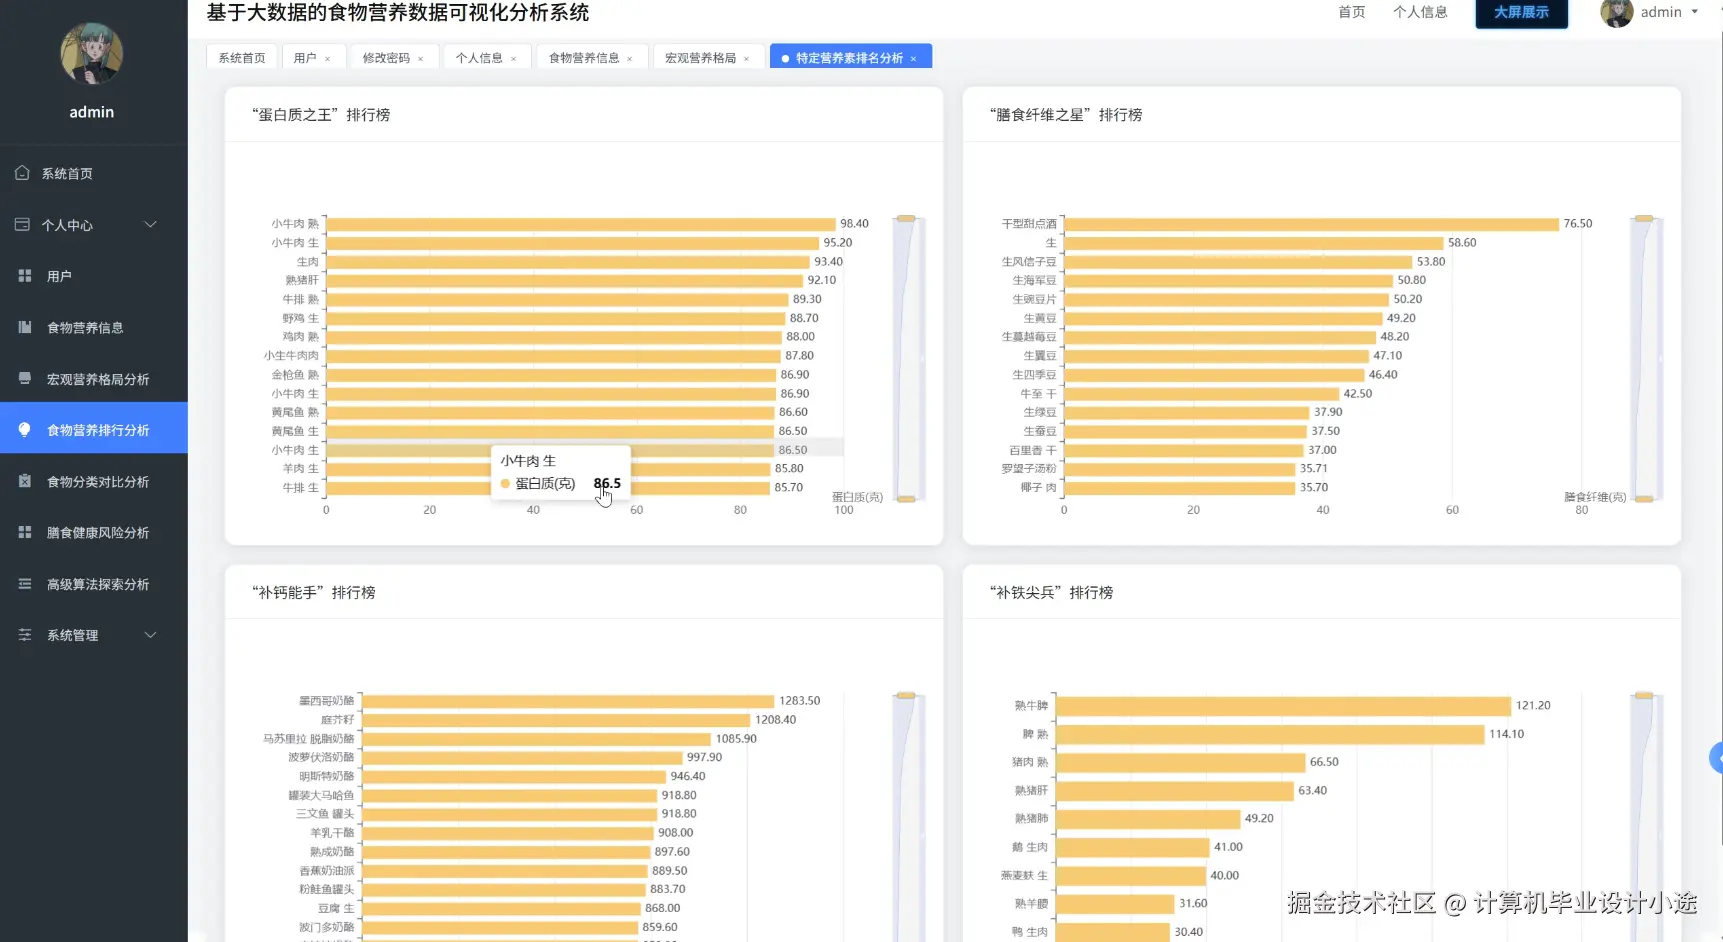This screenshot has height=942, width=1723.
Task: Expand the 系统管理 sidebar submenu
Action: (x=151, y=634)
